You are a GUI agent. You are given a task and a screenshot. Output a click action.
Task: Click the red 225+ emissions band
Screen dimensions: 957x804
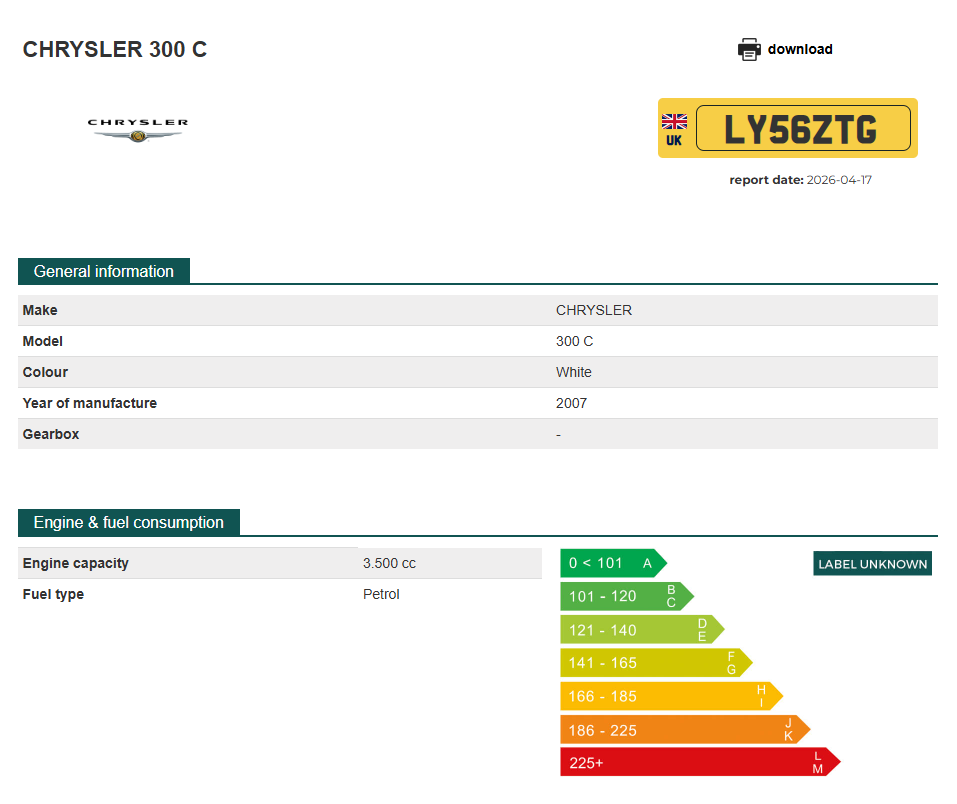[700, 762]
